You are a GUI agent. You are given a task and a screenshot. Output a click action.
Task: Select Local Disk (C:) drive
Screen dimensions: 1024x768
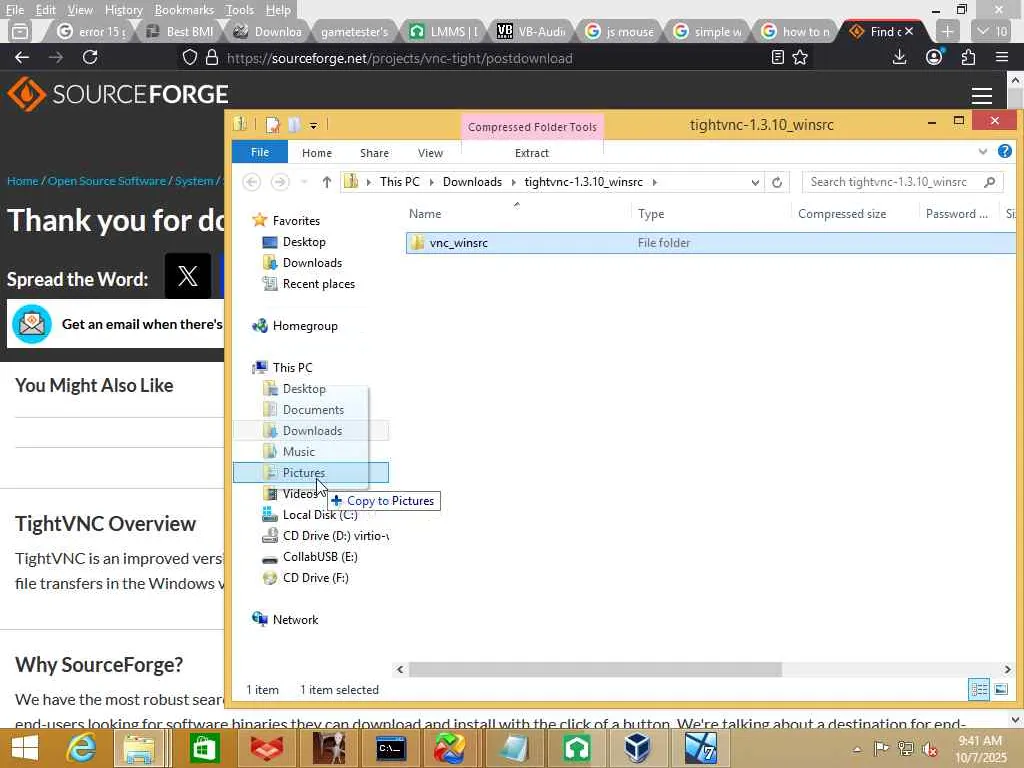tap(320, 515)
